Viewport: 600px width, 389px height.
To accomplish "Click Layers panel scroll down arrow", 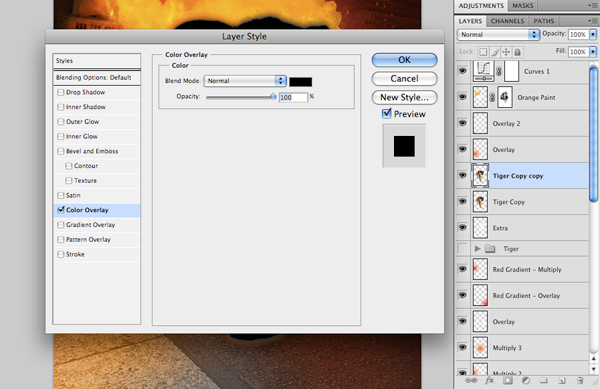I will (593, 369).
